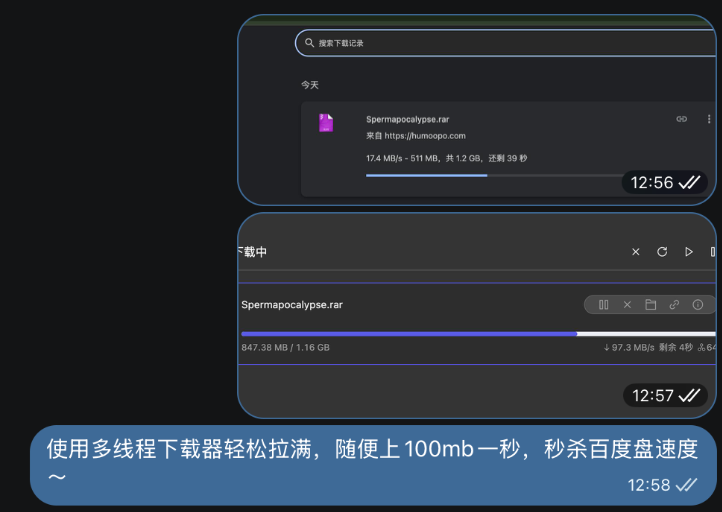Click the text message about 多线程下载器

point(373,465)
